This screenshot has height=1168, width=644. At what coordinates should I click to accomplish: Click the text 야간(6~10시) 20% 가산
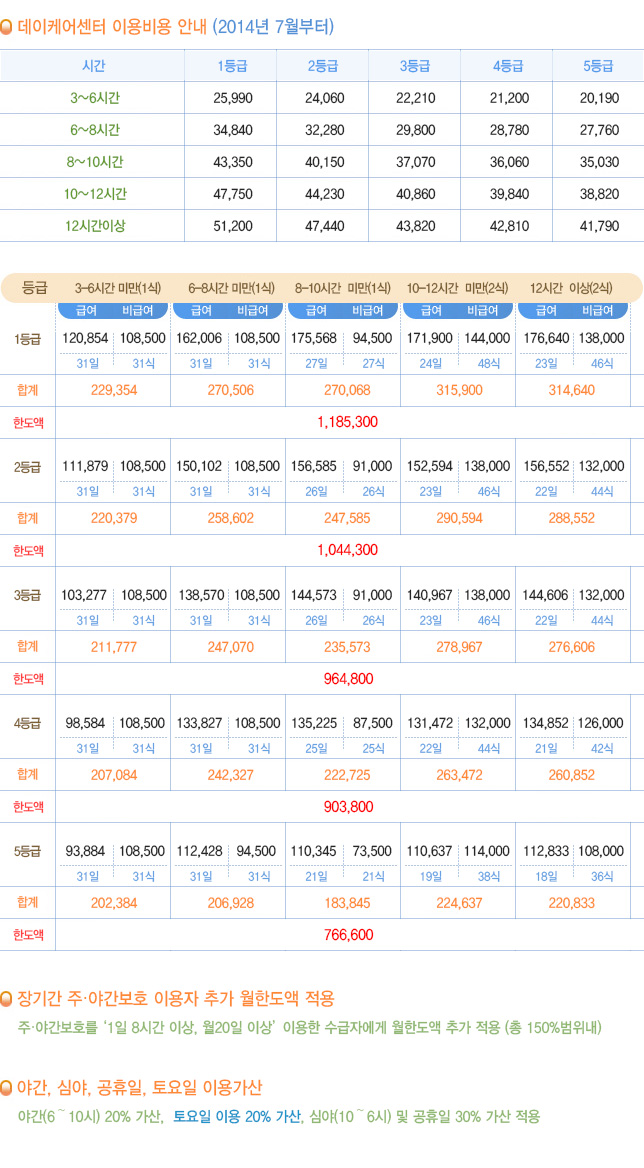pyautogui.click(x=90, y=1117)
